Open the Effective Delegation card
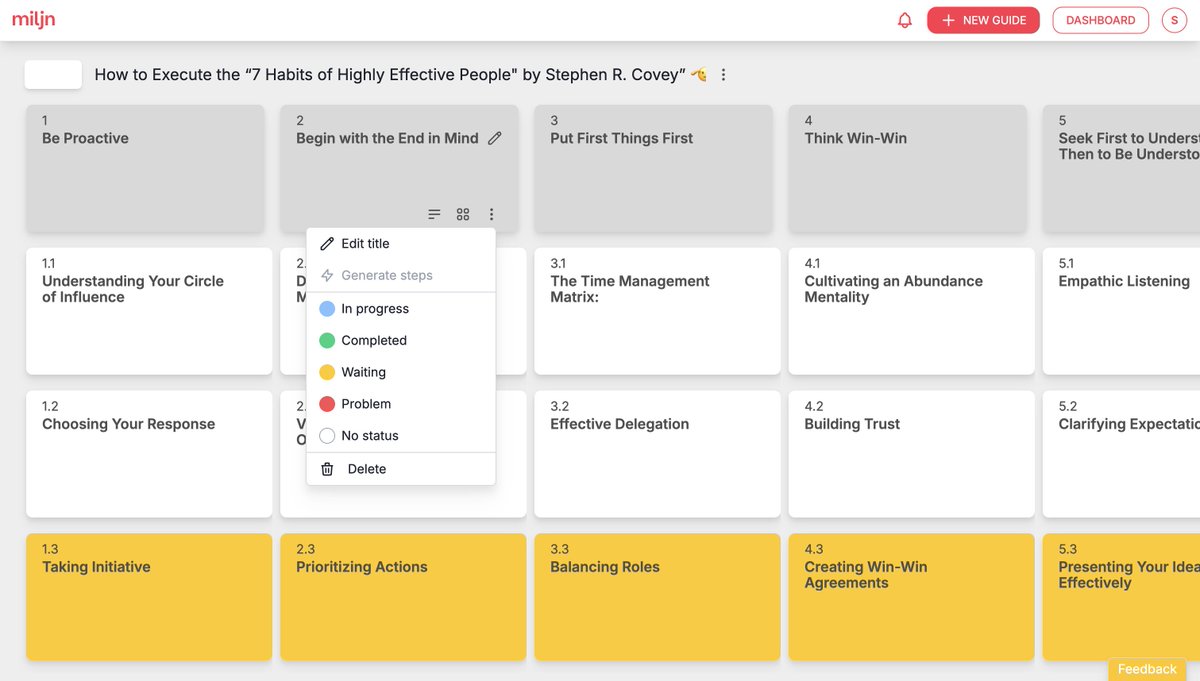Viewport: 1200px width, 681px height. tap(657, 454)
